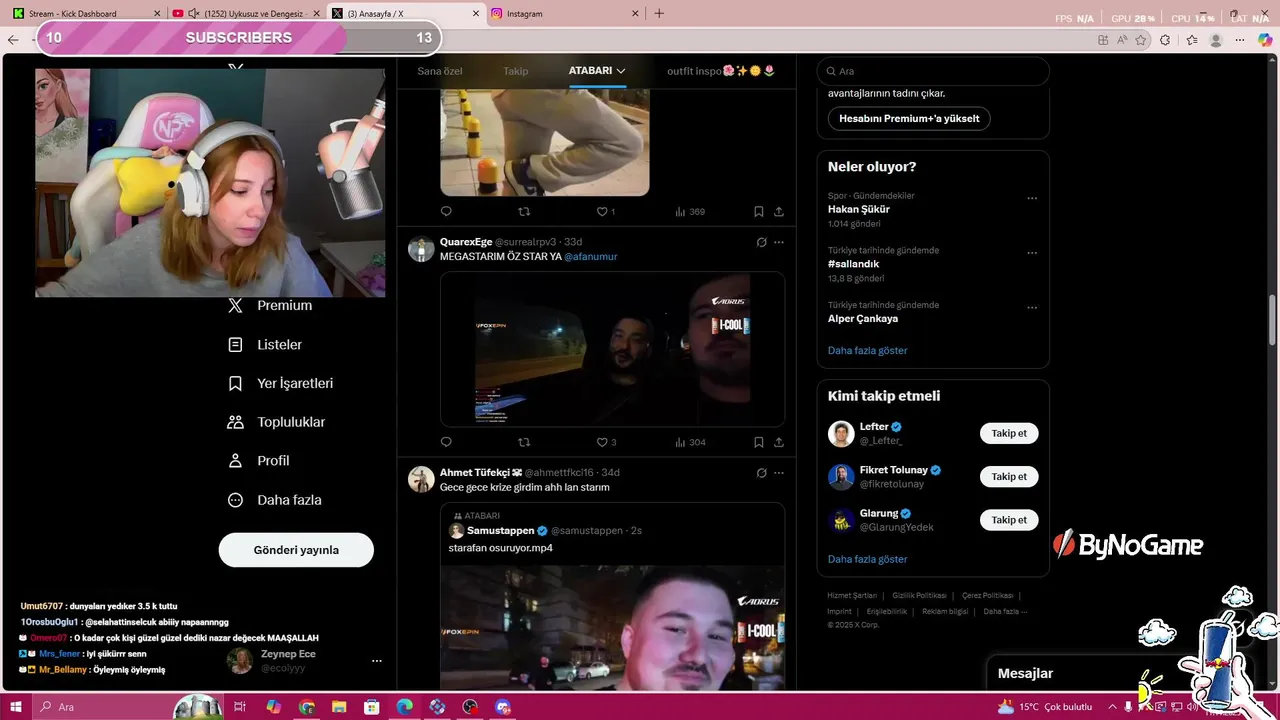
Task: Open File Explorer from the taskbar
Action: pyautogui.click(x=339, y=707)
